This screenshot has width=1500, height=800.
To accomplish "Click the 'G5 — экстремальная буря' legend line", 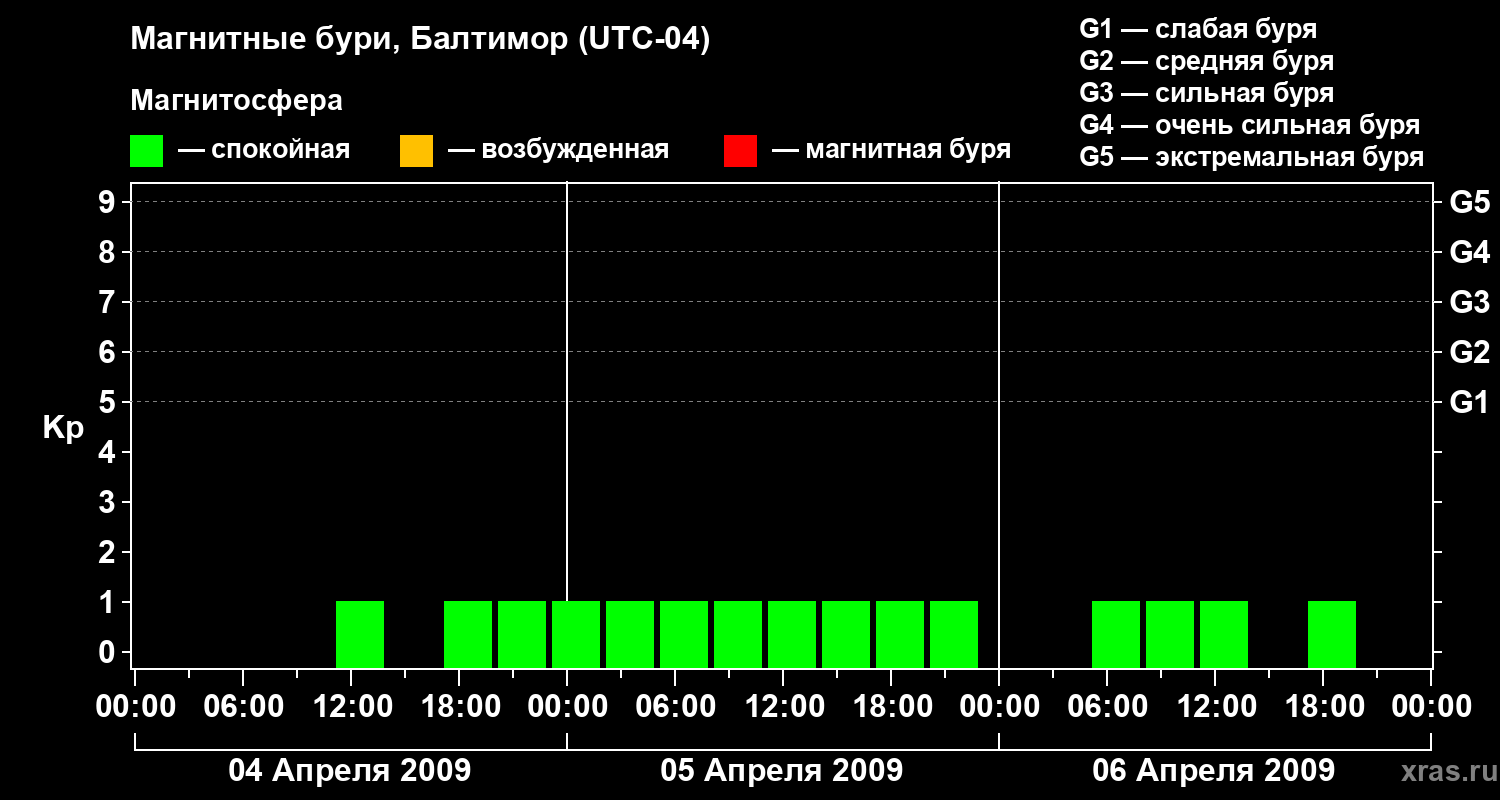I will click(1252, 157).
